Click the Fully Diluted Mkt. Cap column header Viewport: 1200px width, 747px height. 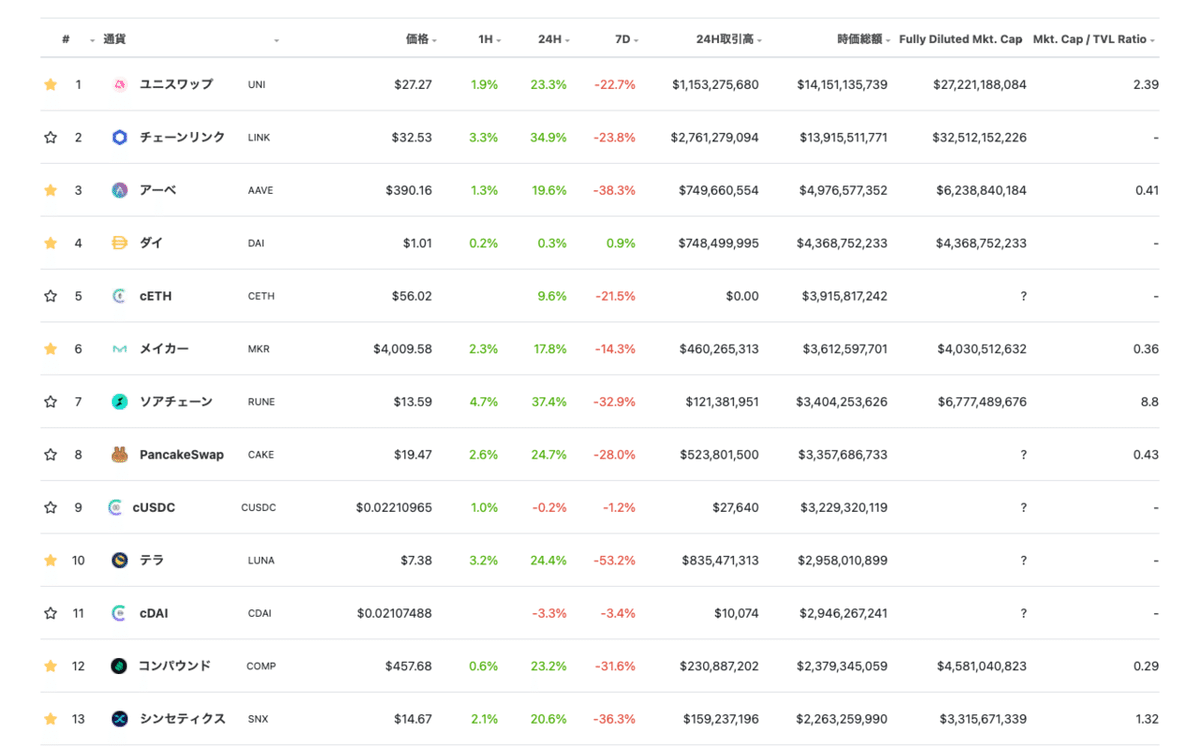pos(960,39)
